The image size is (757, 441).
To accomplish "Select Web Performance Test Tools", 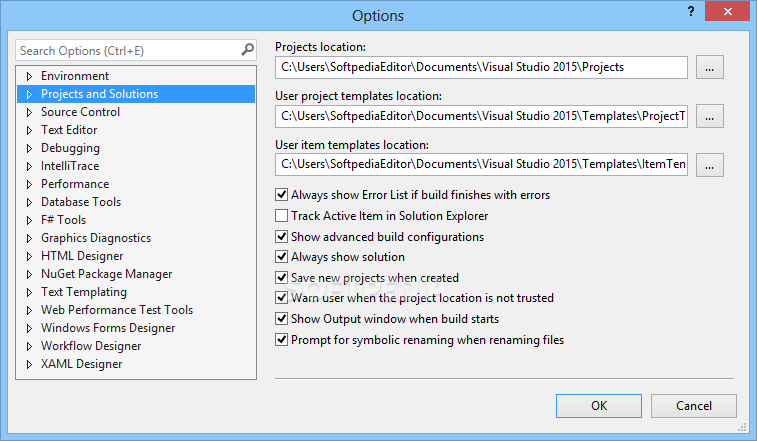I will pos(117,310).
